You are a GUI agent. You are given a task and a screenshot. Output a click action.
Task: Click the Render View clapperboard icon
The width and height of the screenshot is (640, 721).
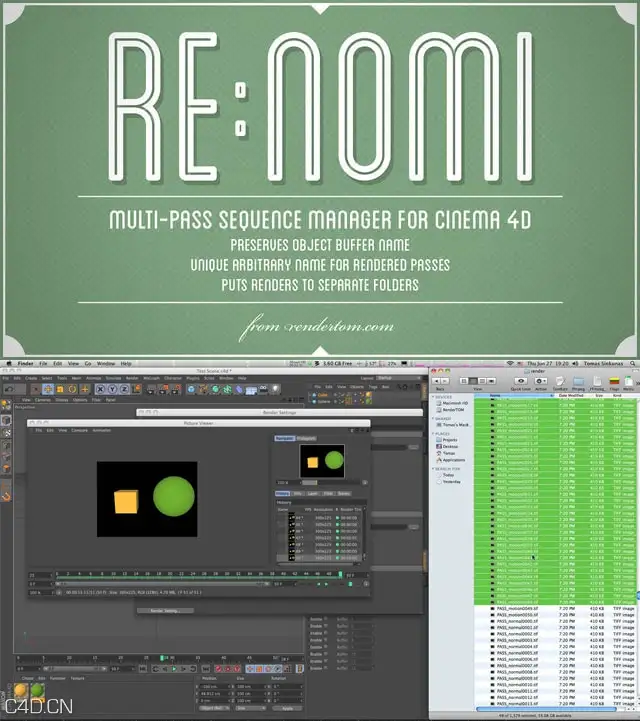[151, 389]
